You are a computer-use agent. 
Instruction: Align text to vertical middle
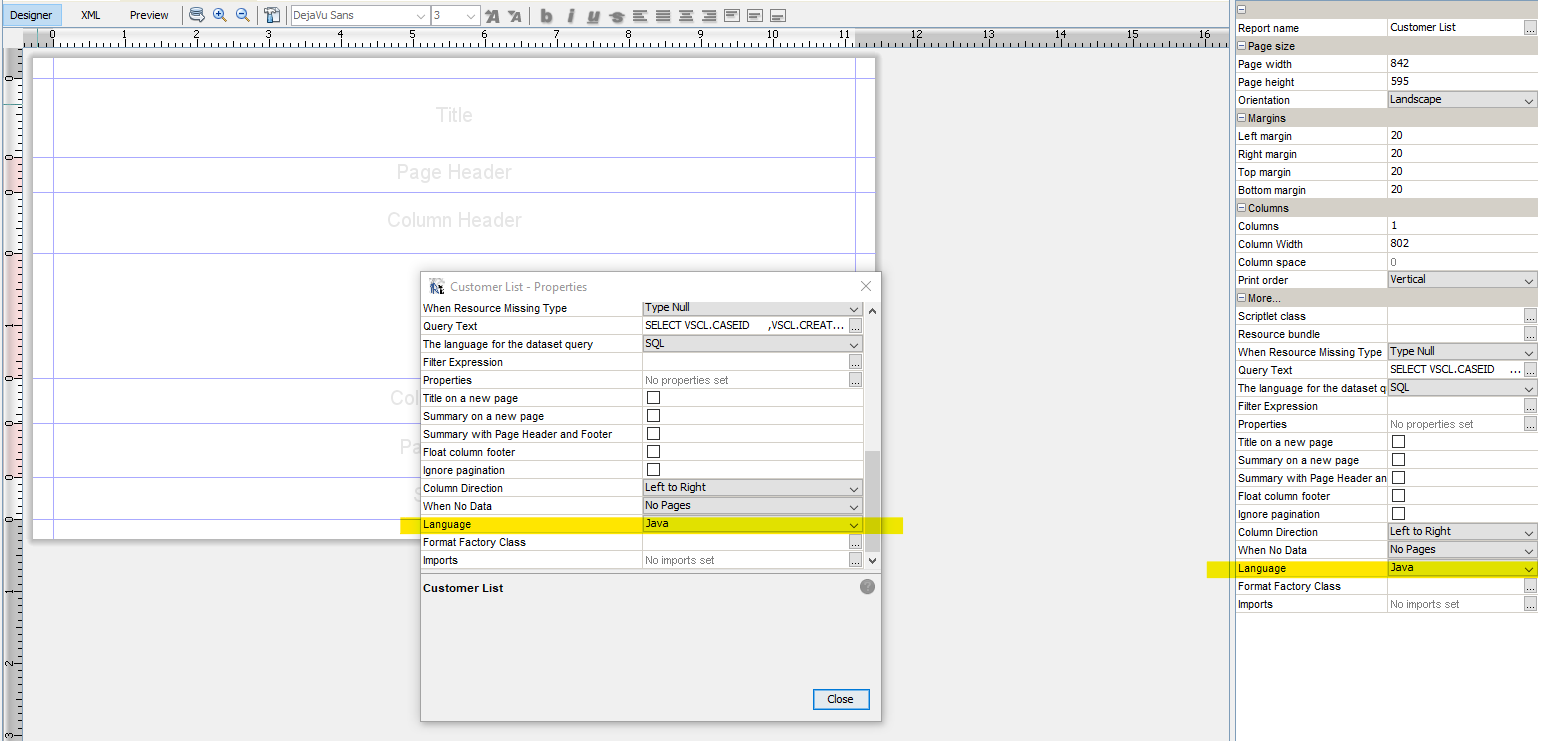click(755, 16)
